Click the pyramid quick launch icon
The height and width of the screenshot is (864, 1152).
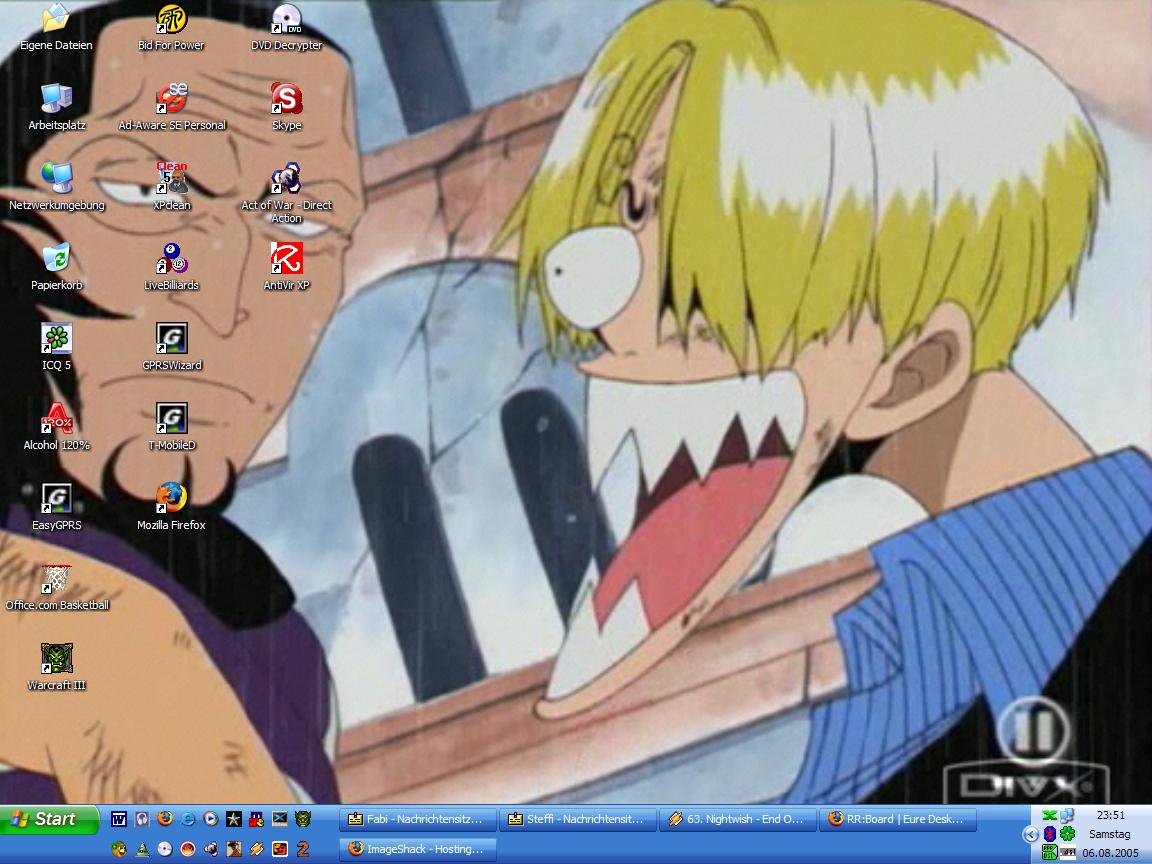pos(143,849)
